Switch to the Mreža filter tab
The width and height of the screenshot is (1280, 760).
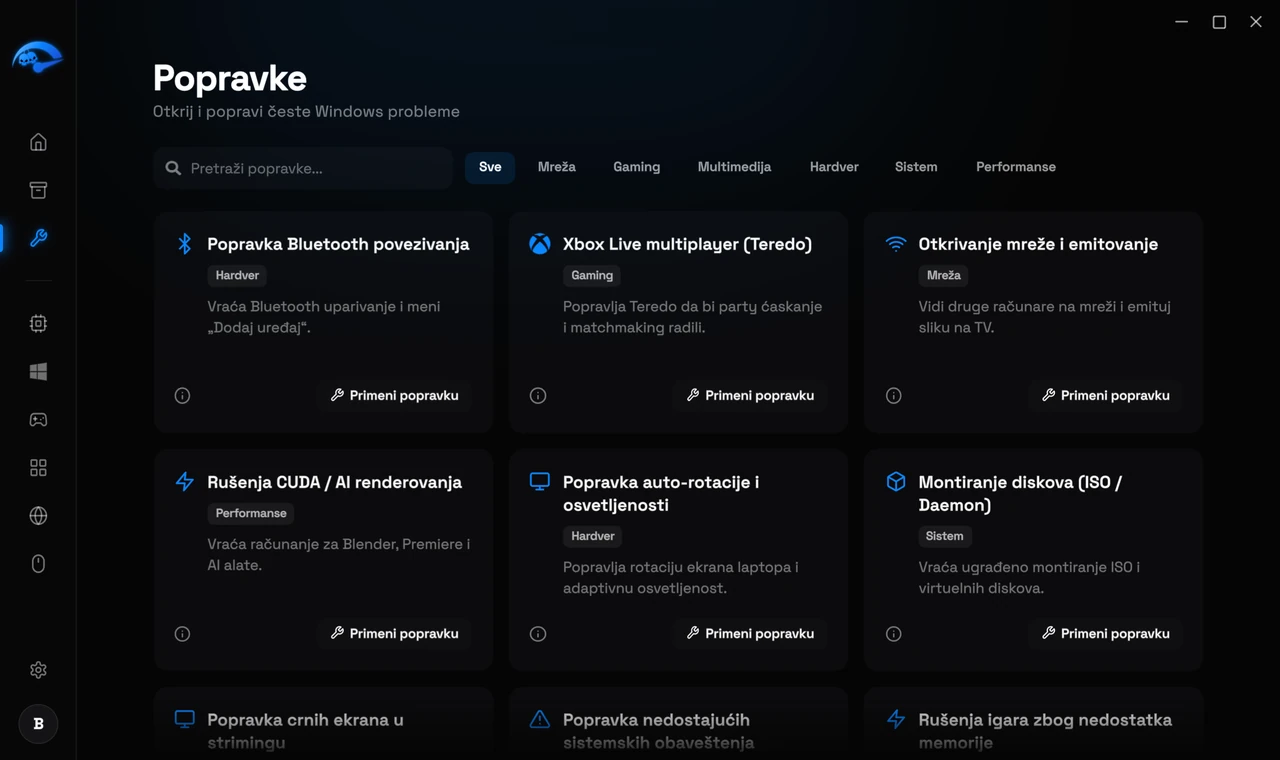coord(556,167)
